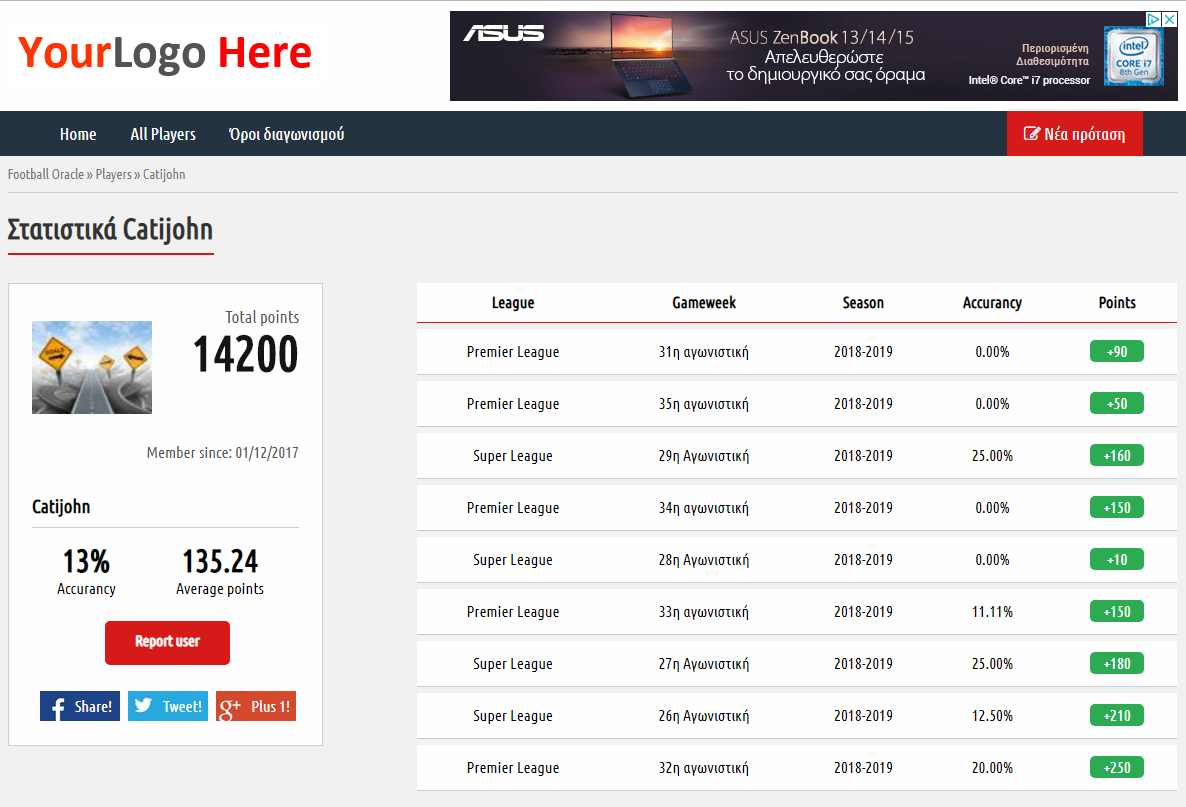This screenshot has width=1186, height=807.
Task: Click the Google Plus 1 button
Action: click(256, 706)
